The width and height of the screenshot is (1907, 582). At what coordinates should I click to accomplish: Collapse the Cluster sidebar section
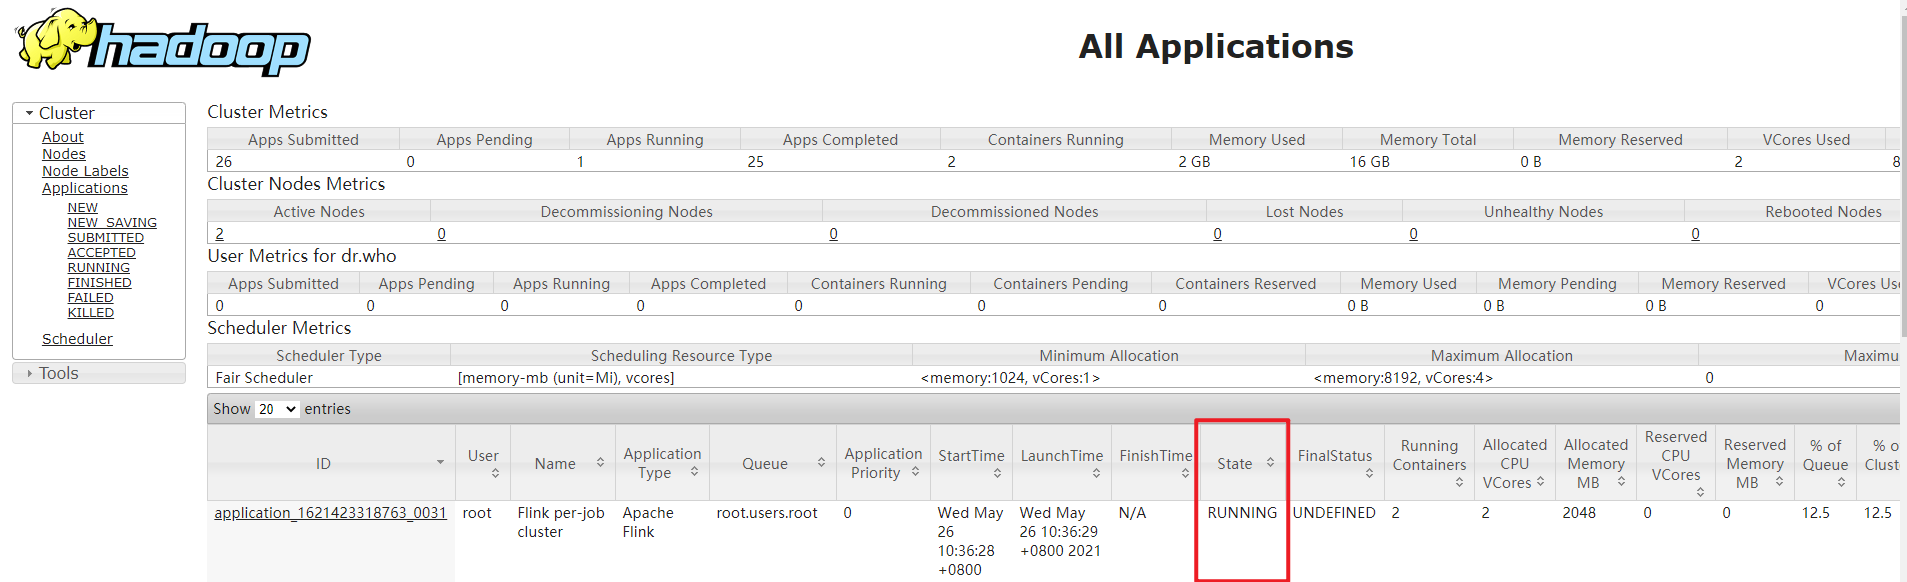point(99,113)
